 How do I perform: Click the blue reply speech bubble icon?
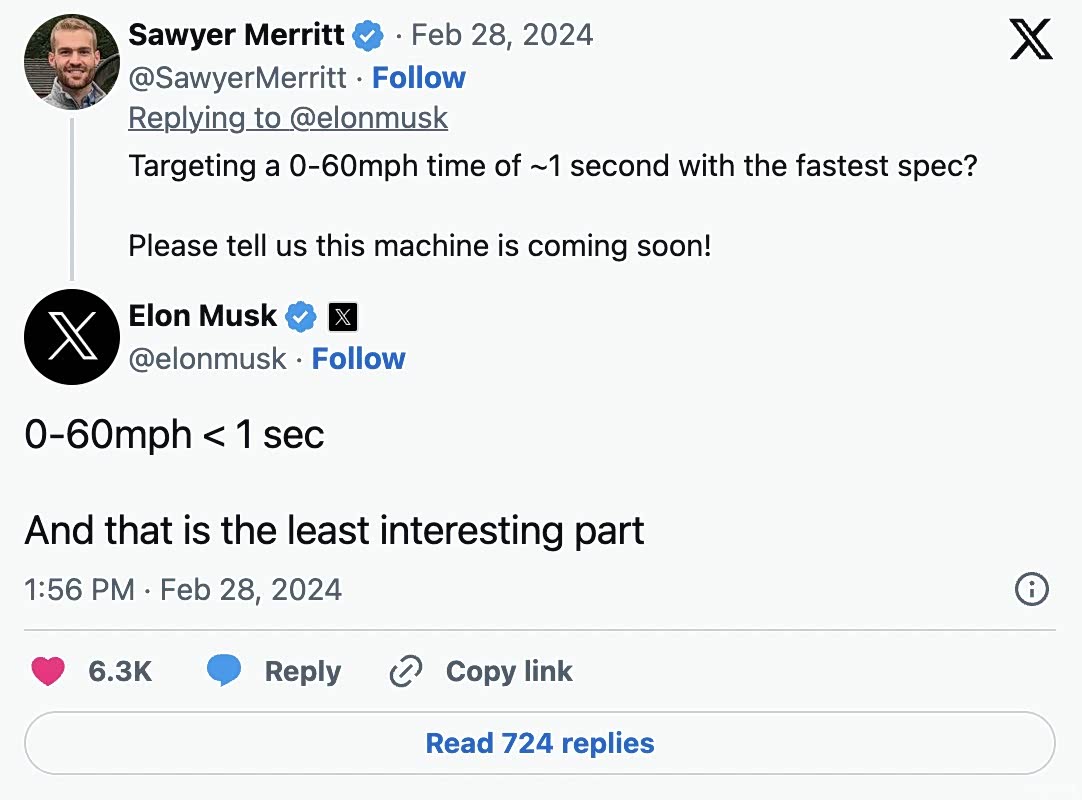[224, 671]
